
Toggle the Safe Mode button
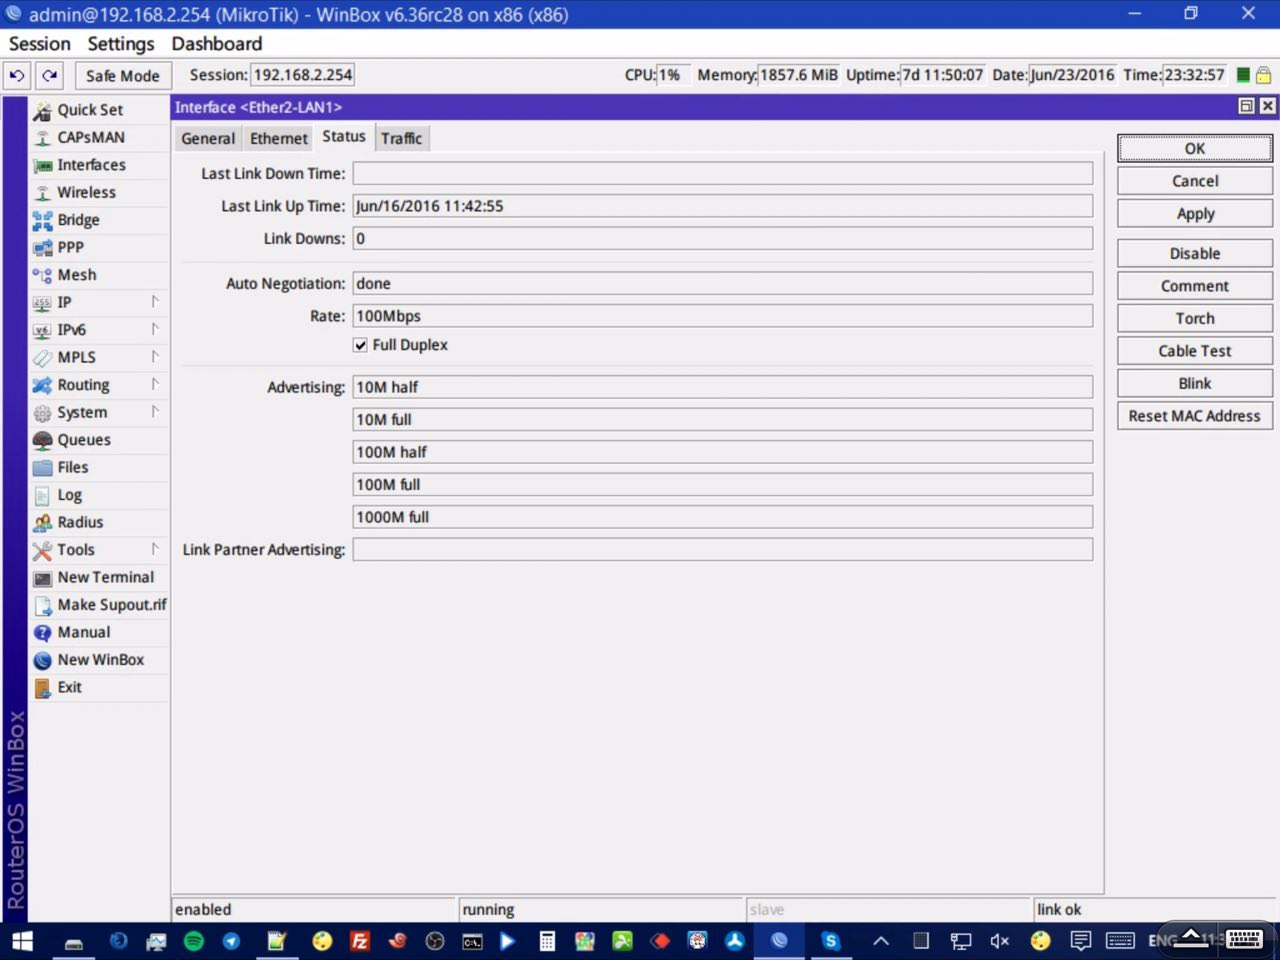122,76
